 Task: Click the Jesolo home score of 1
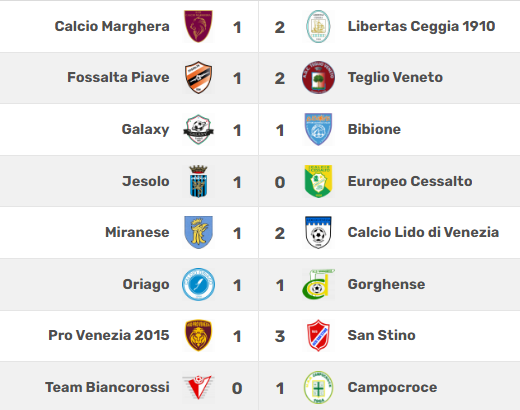tap(237, 182)
